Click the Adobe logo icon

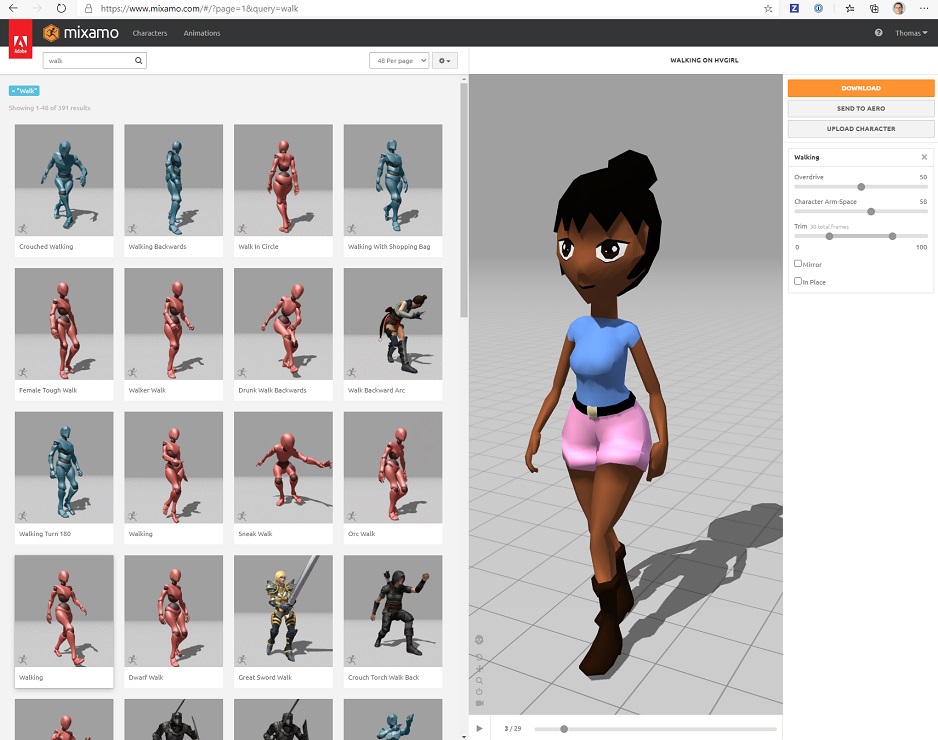point(19,42)
